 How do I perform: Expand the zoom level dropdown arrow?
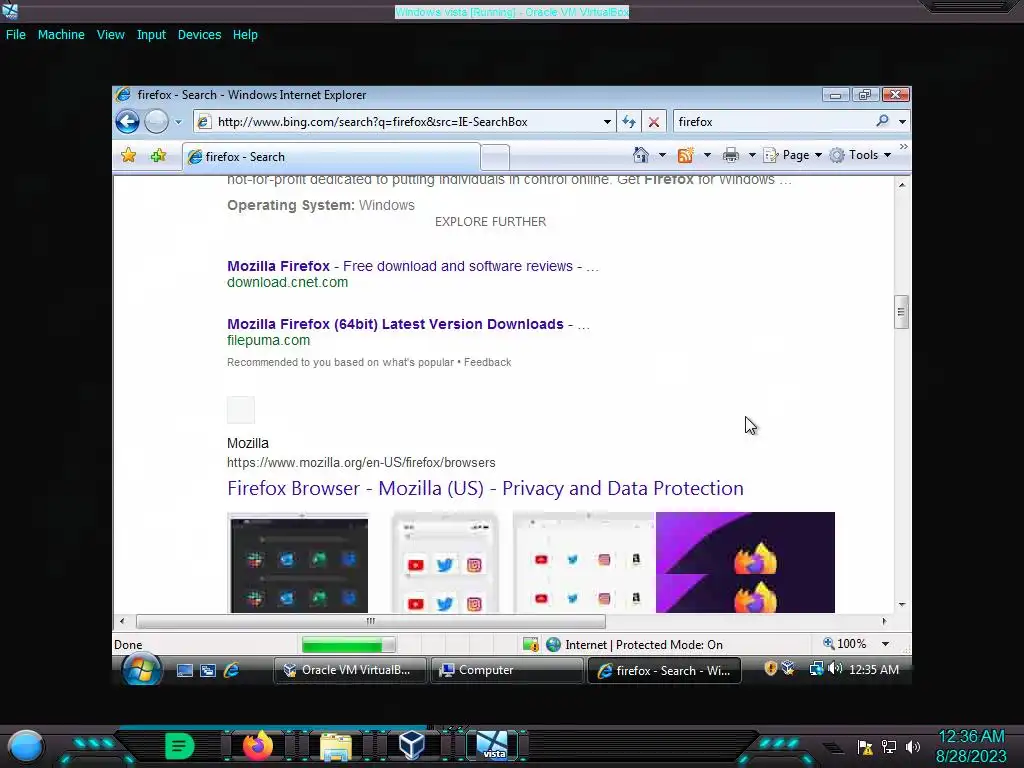pyautogui.click(x=885, y=644)
